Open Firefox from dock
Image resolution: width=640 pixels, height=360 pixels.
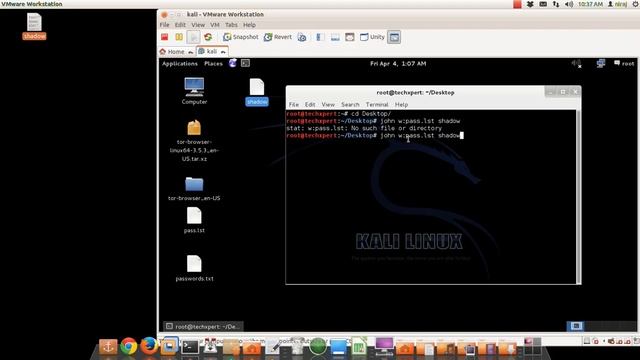(149, 346)
